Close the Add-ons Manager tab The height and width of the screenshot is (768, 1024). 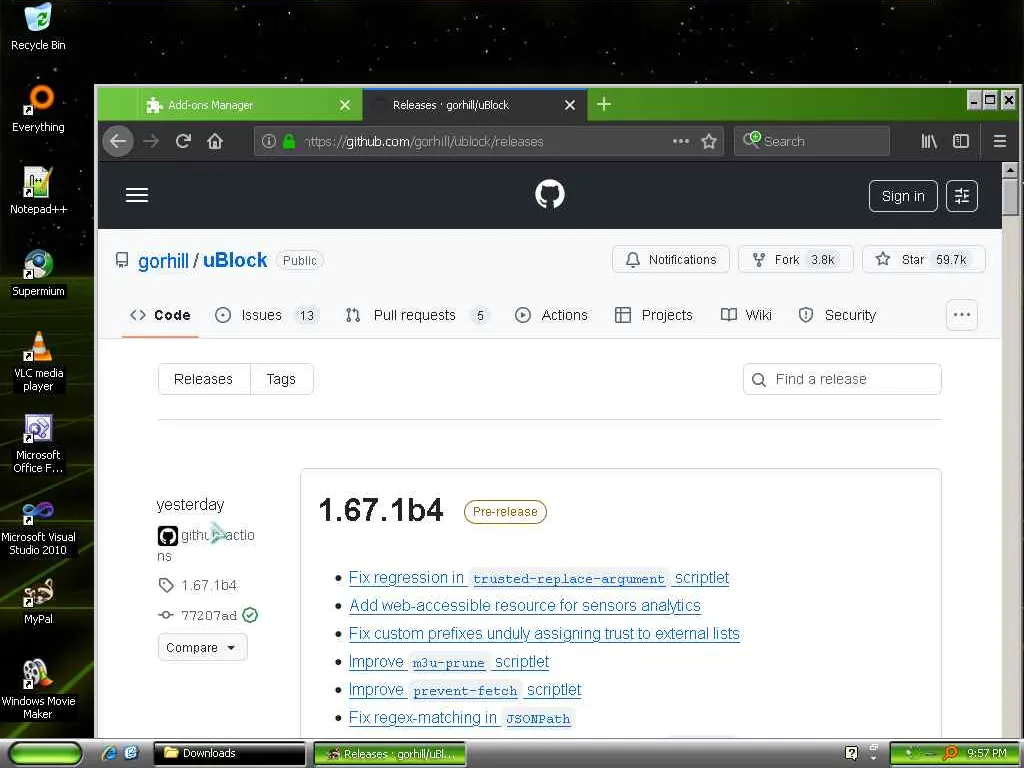pyautogui.click(x=345, y=104)
